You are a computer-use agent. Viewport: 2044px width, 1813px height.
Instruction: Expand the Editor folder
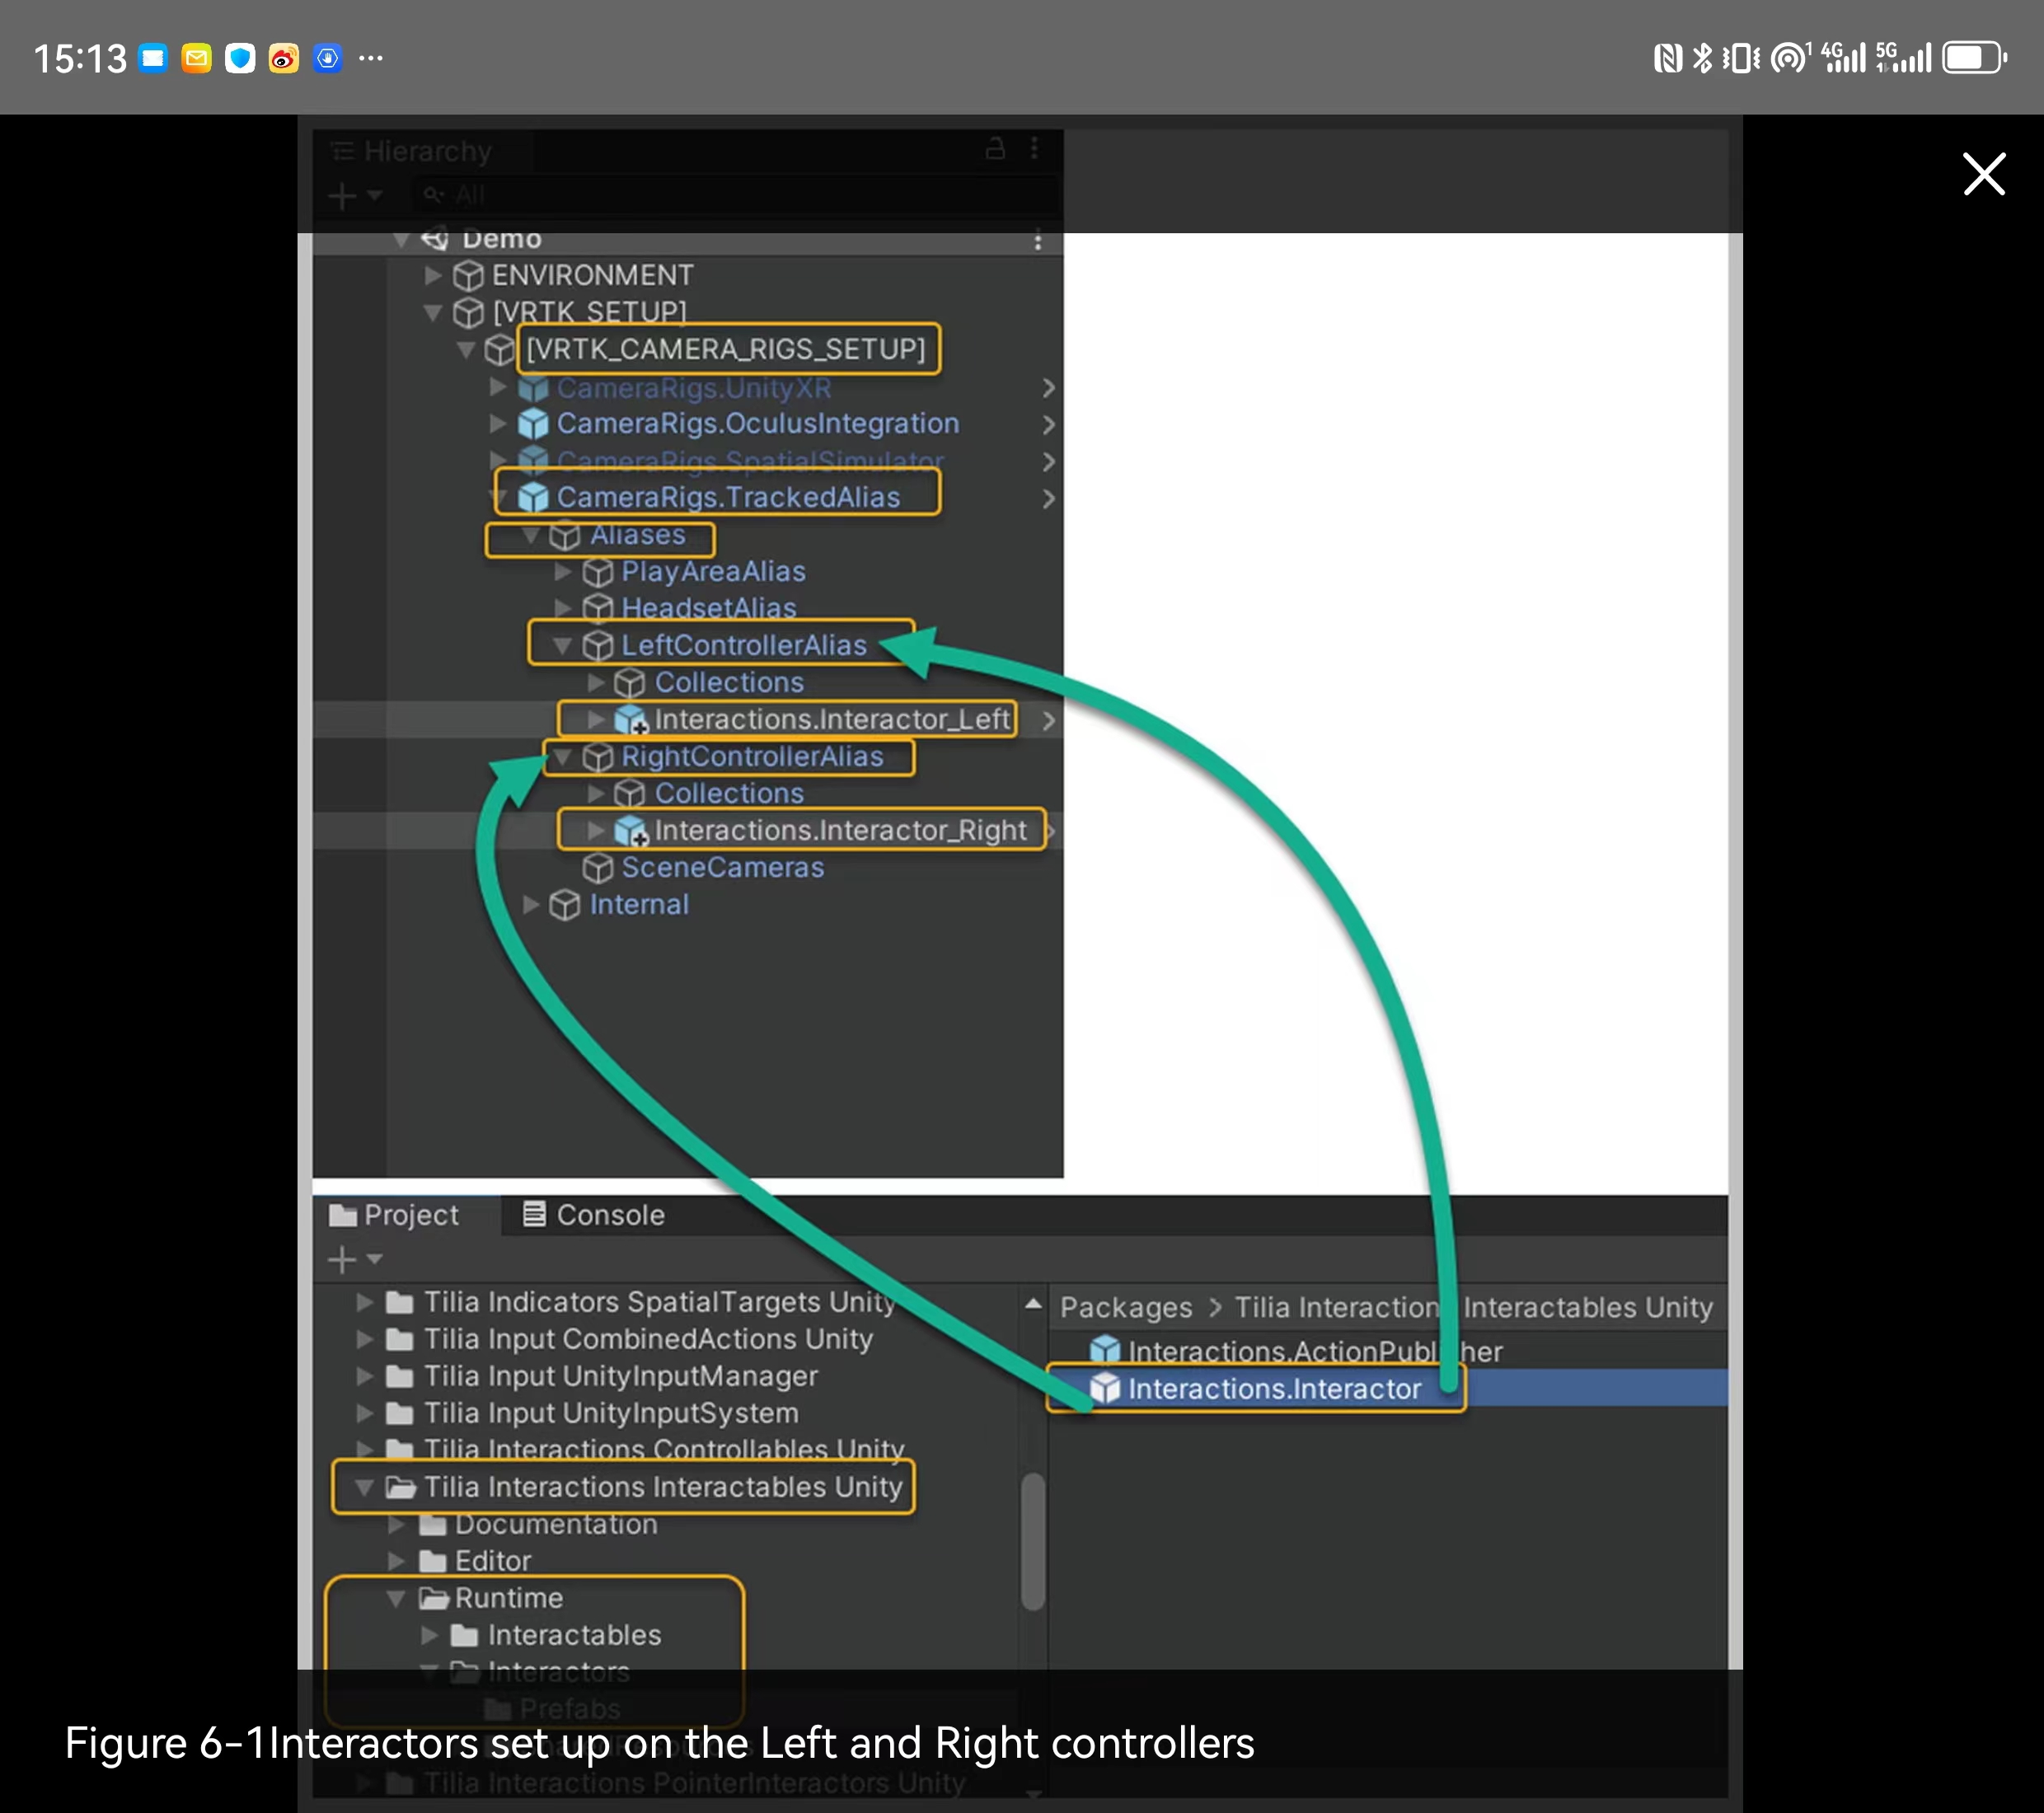[397, 1561]
